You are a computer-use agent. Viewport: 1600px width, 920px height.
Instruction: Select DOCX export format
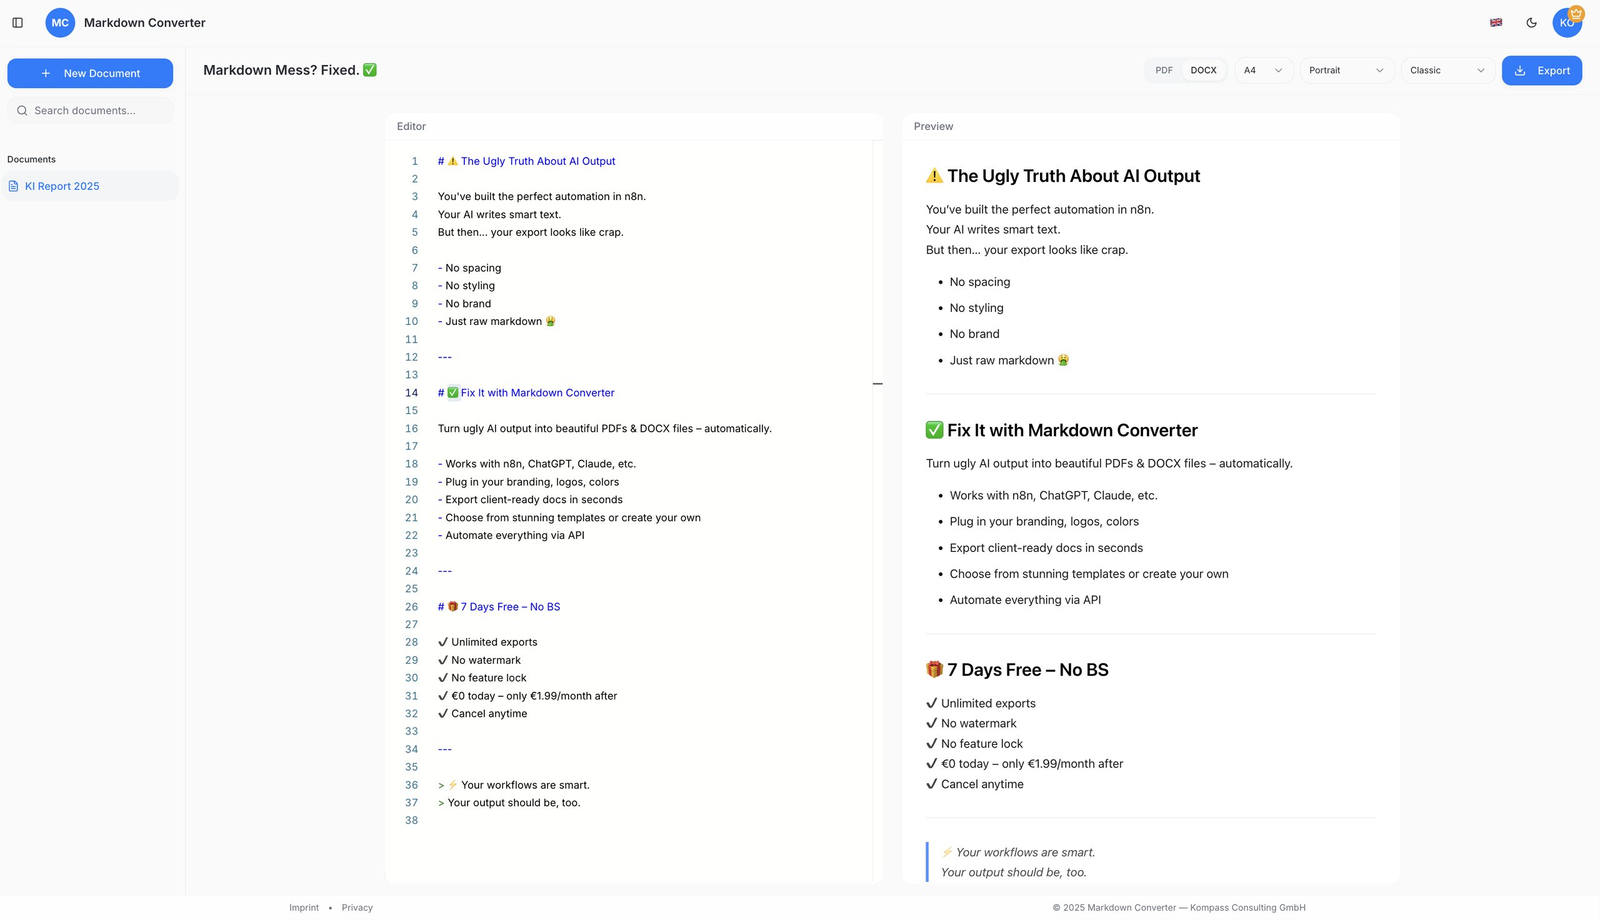coord(1203,71)
